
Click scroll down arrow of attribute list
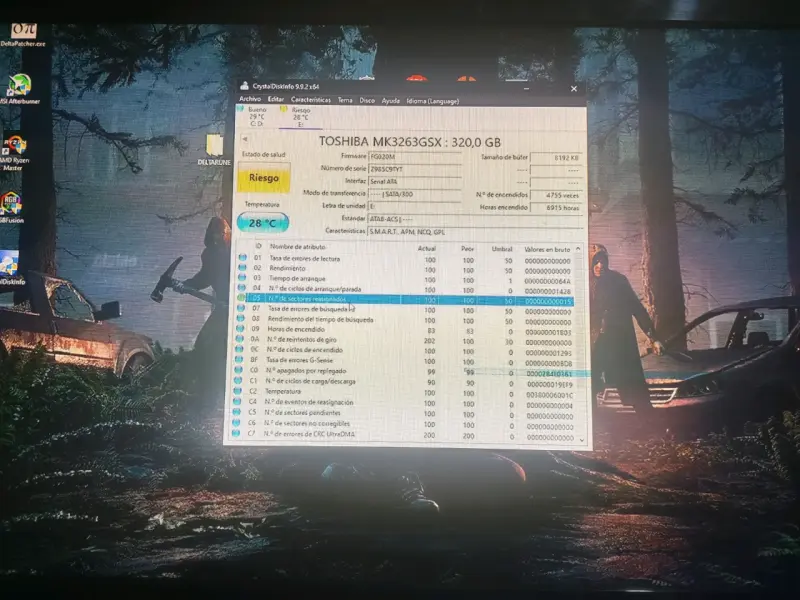[581, 439]
